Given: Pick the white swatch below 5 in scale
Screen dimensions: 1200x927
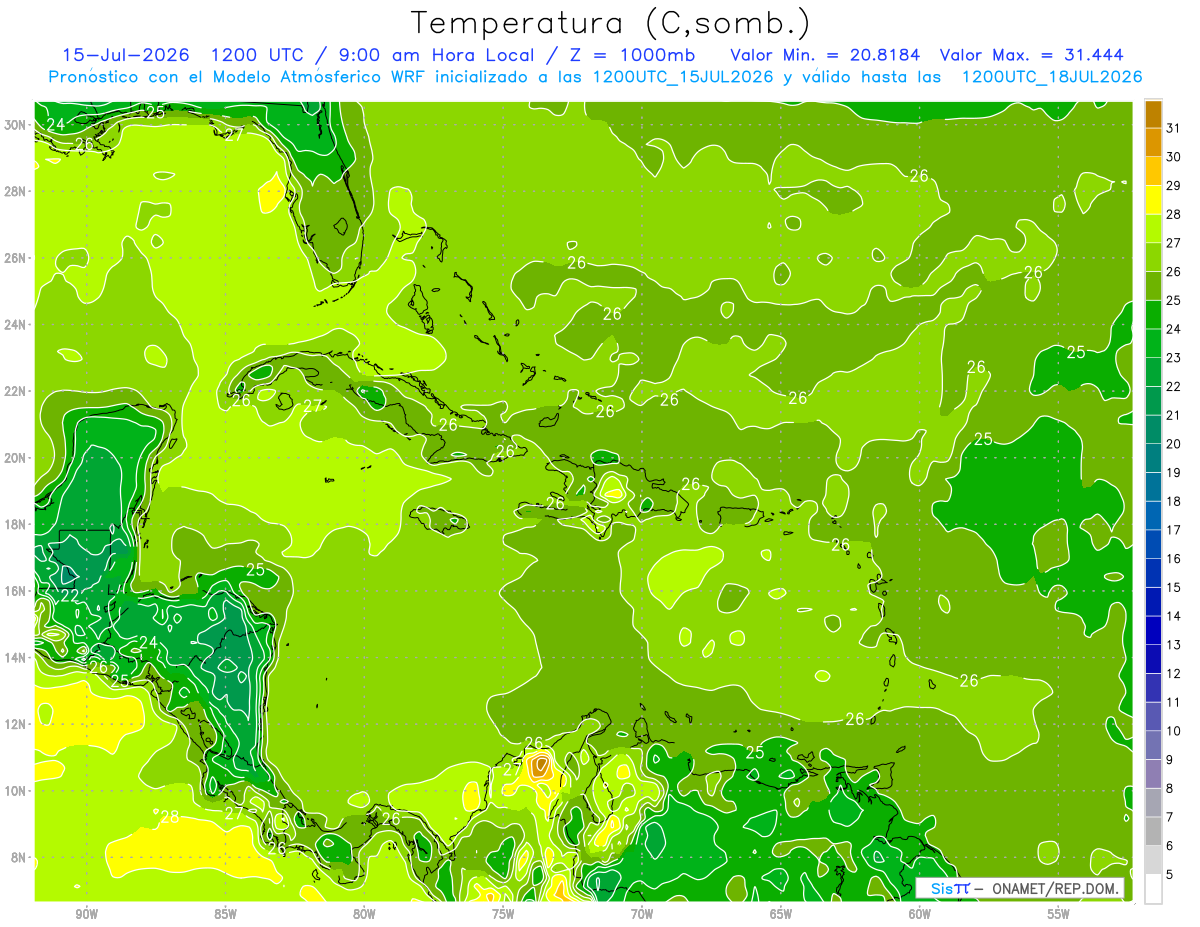Looking at the screenshot, I should click(x=1153, y=888).
